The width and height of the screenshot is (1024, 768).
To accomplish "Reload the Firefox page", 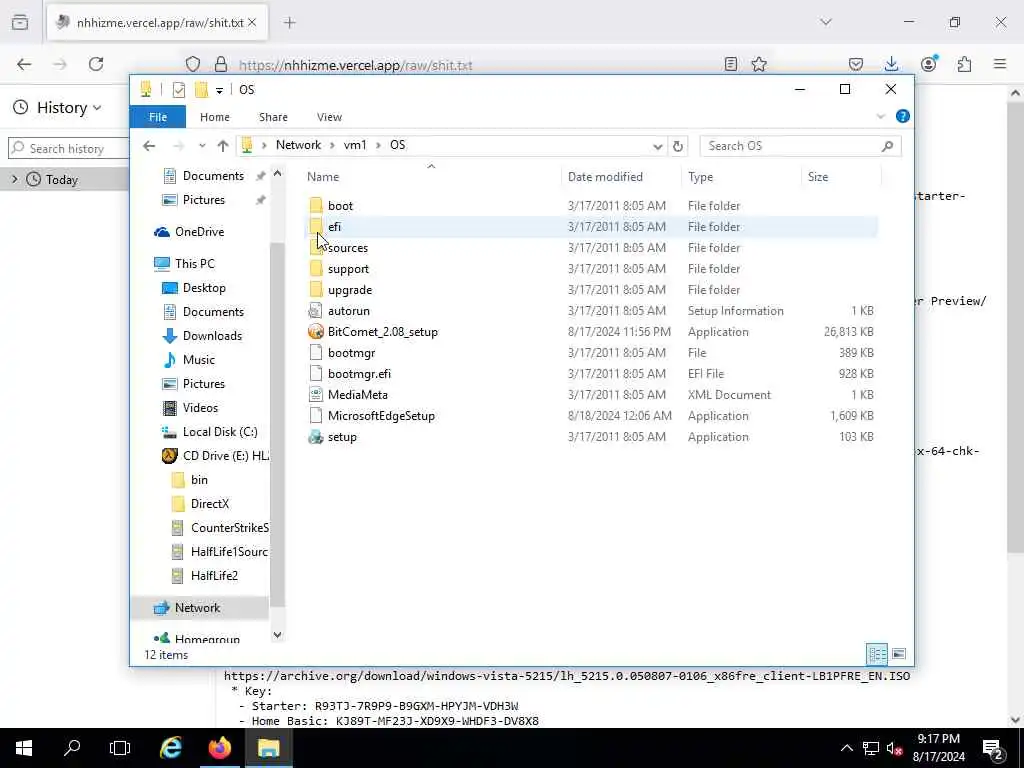I will (x=96, y=64).
